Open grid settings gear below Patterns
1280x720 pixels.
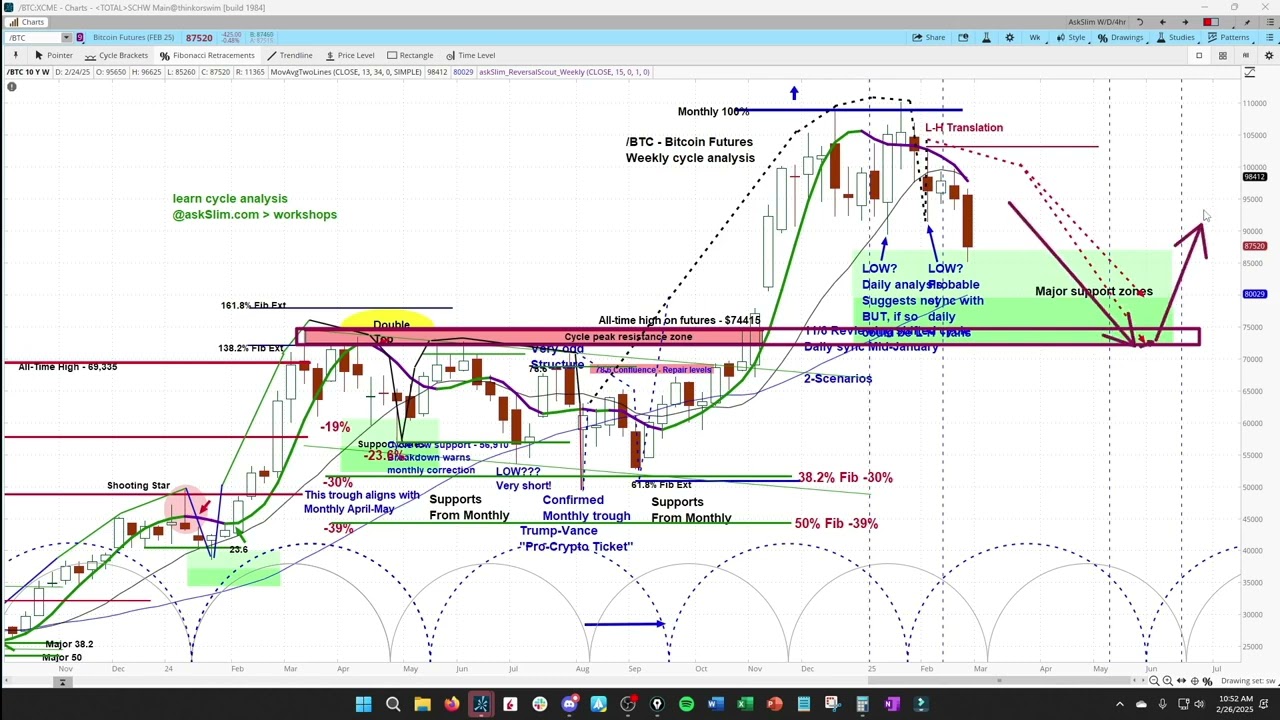click(x=1268, y=55)
